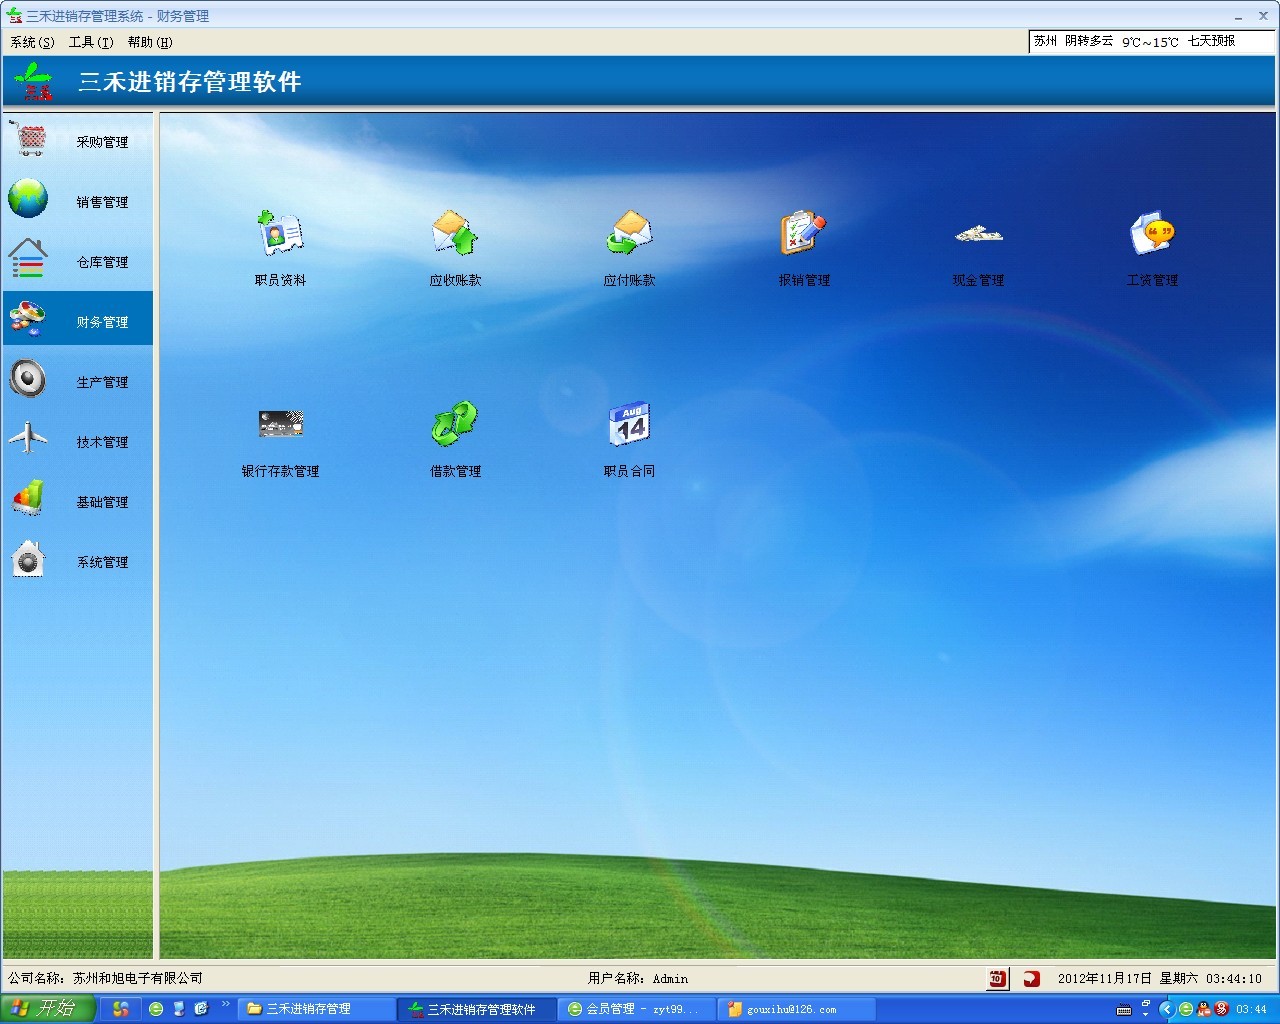Viewport: 1280px width, 1024px height.
Task: Select 仓库管理 in the sidebar
Action: [78, 261]
